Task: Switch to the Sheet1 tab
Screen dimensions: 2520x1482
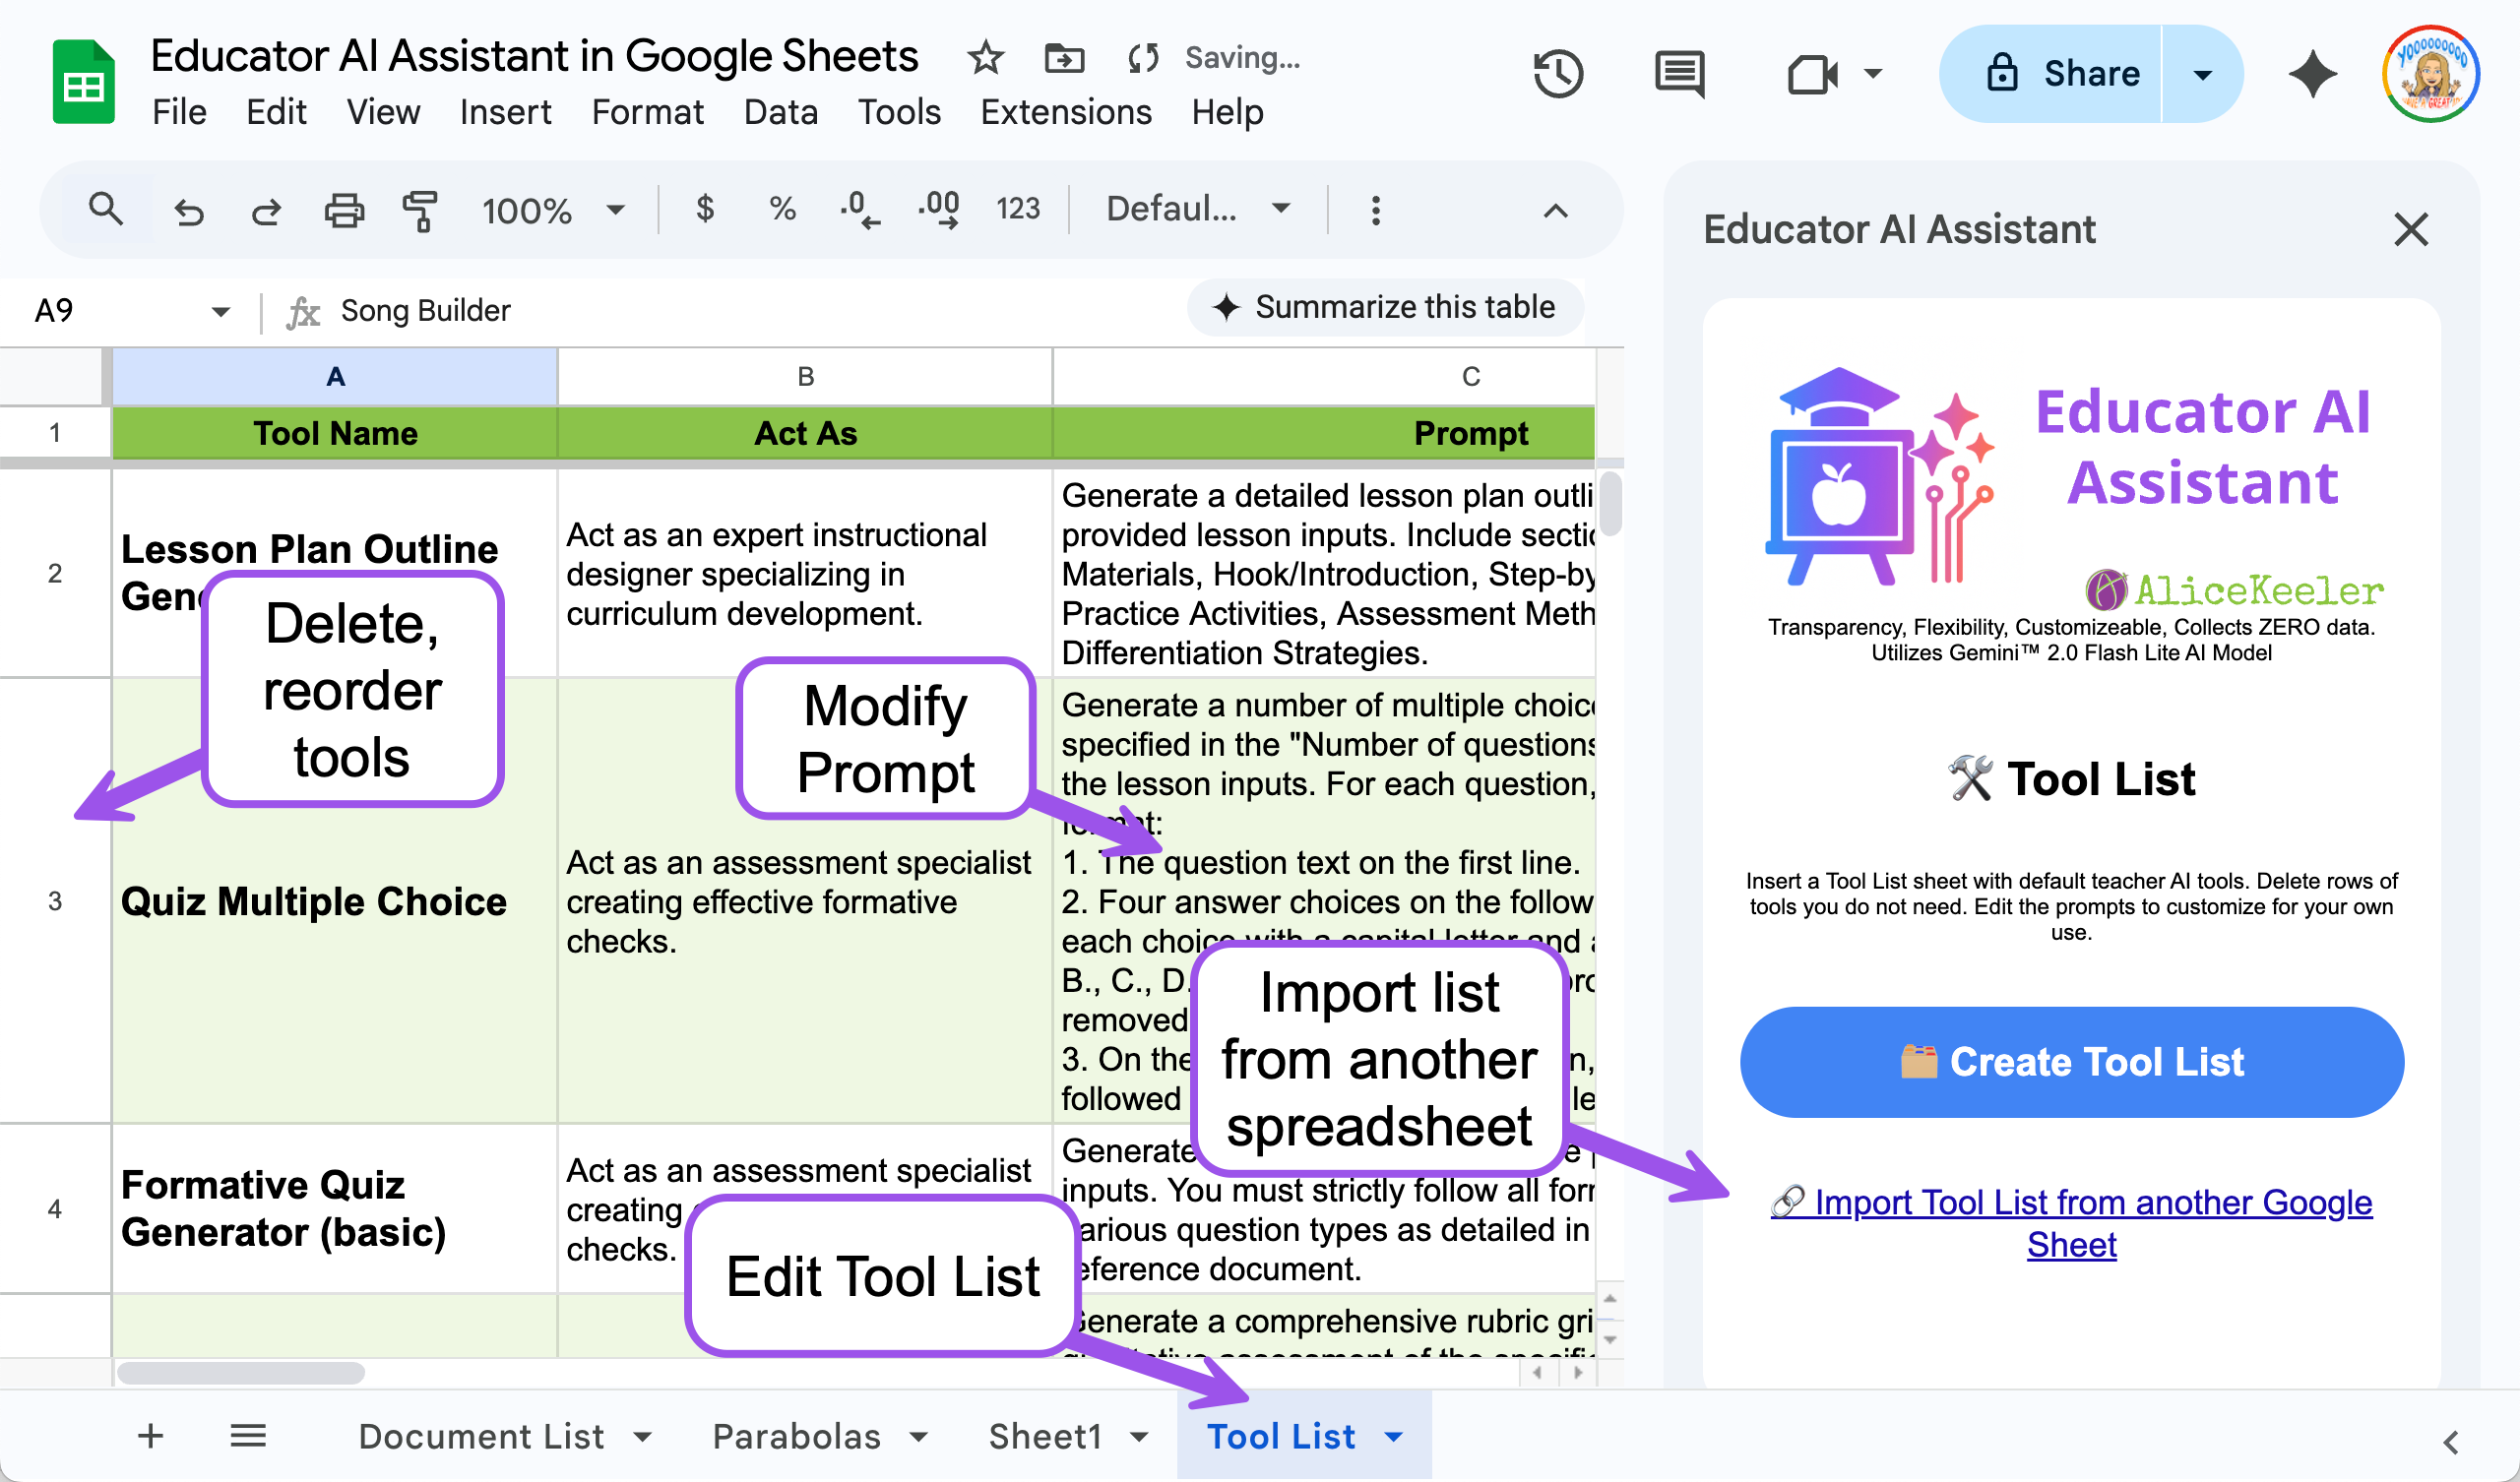Action: pyautogui.click(x=1045, y=1436)
